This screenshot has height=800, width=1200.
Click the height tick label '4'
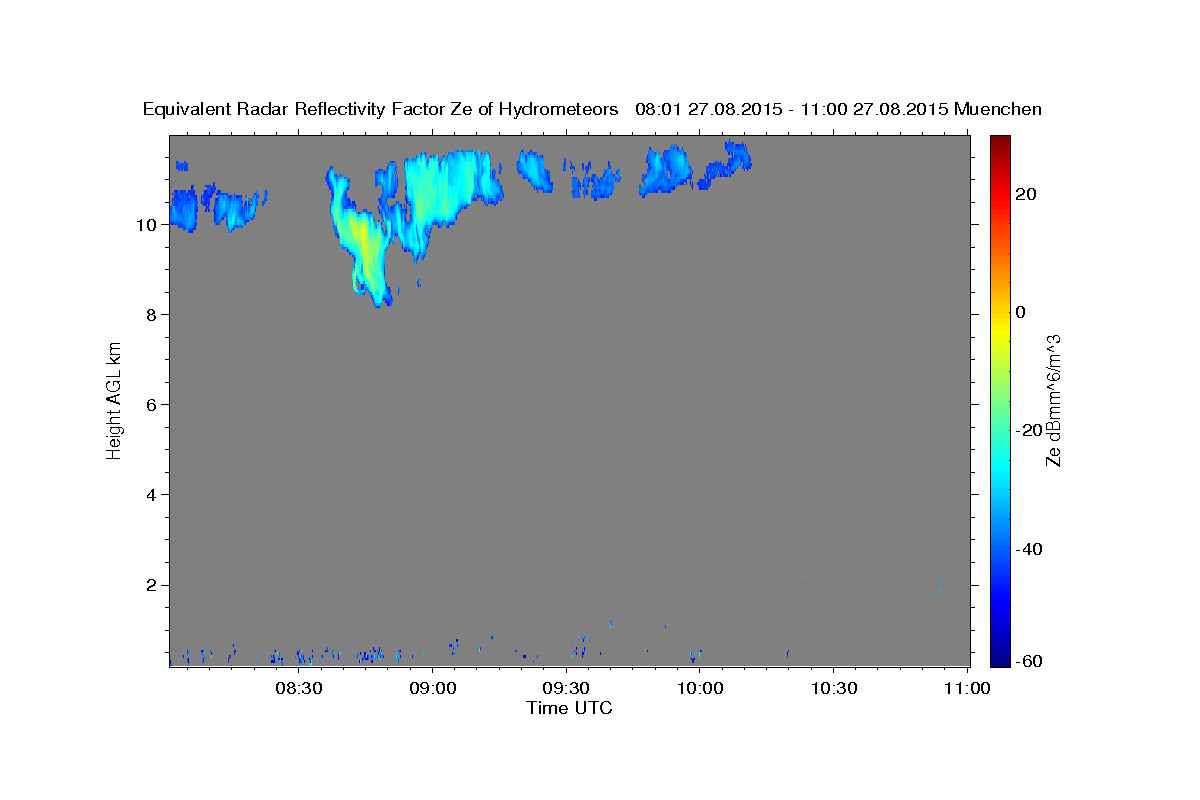point(153,495)
